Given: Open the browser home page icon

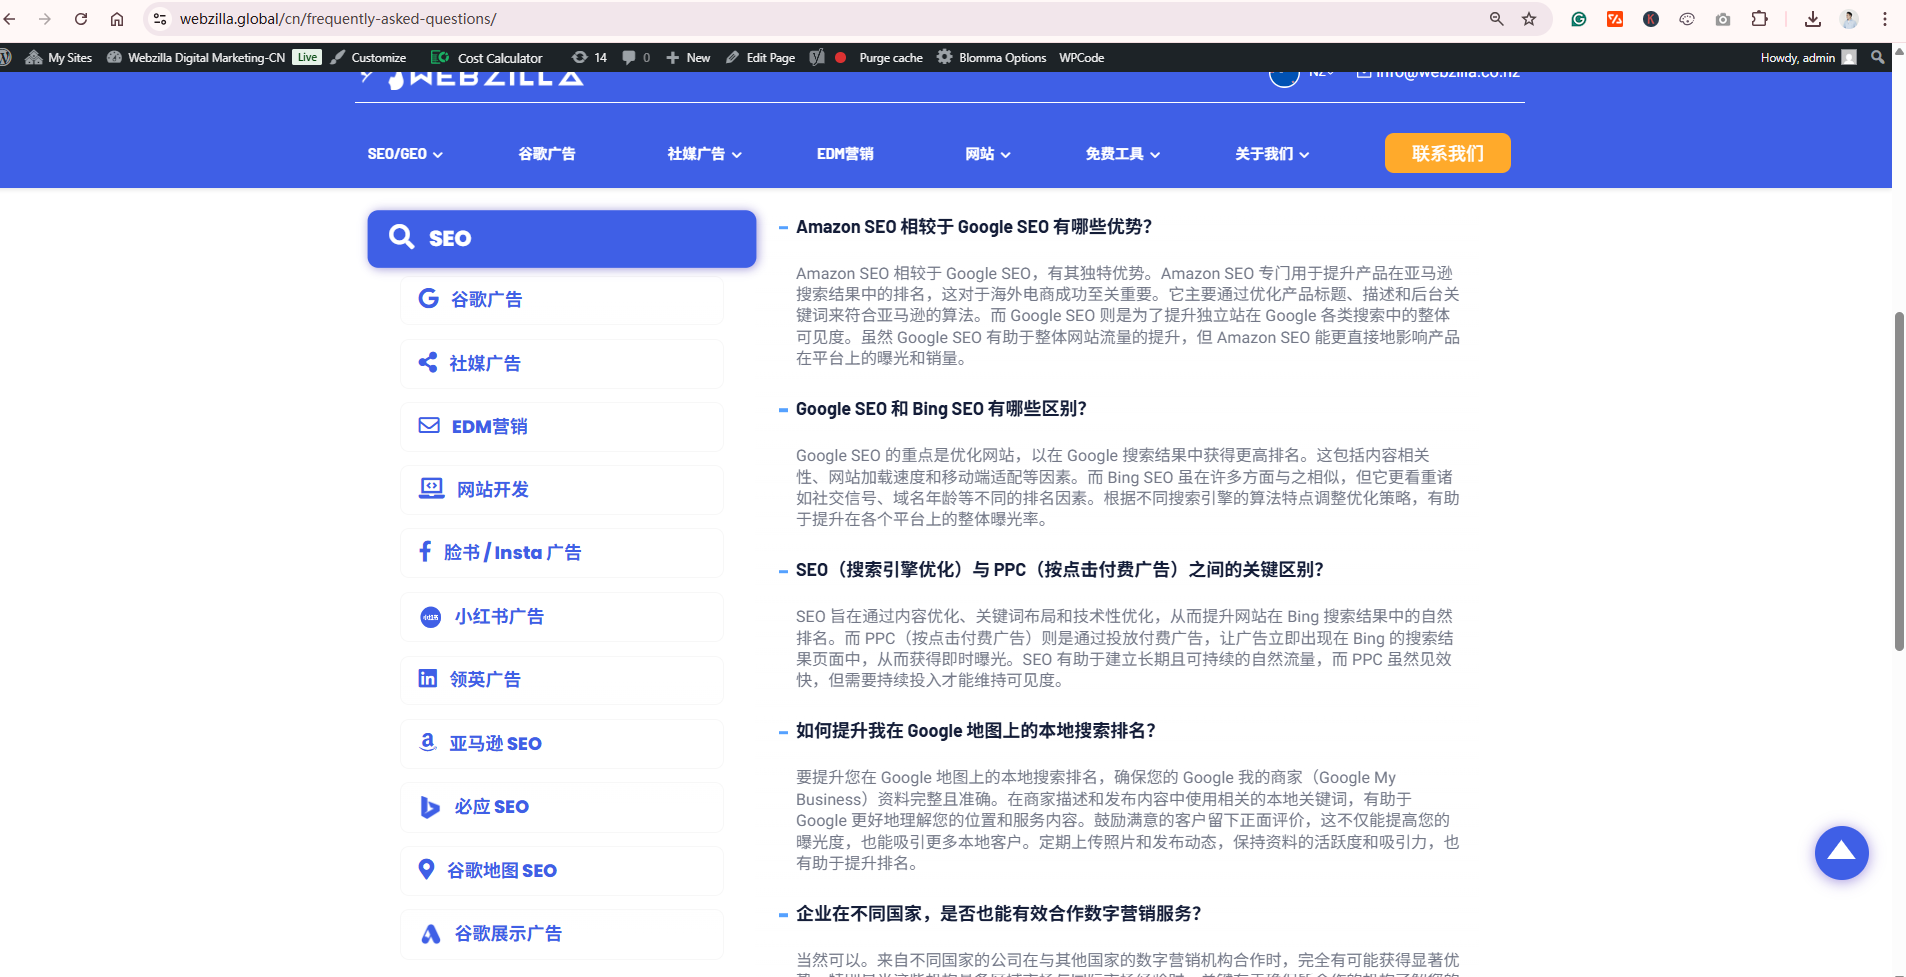Looking at the screenshot, I should [x=117, y=19].
